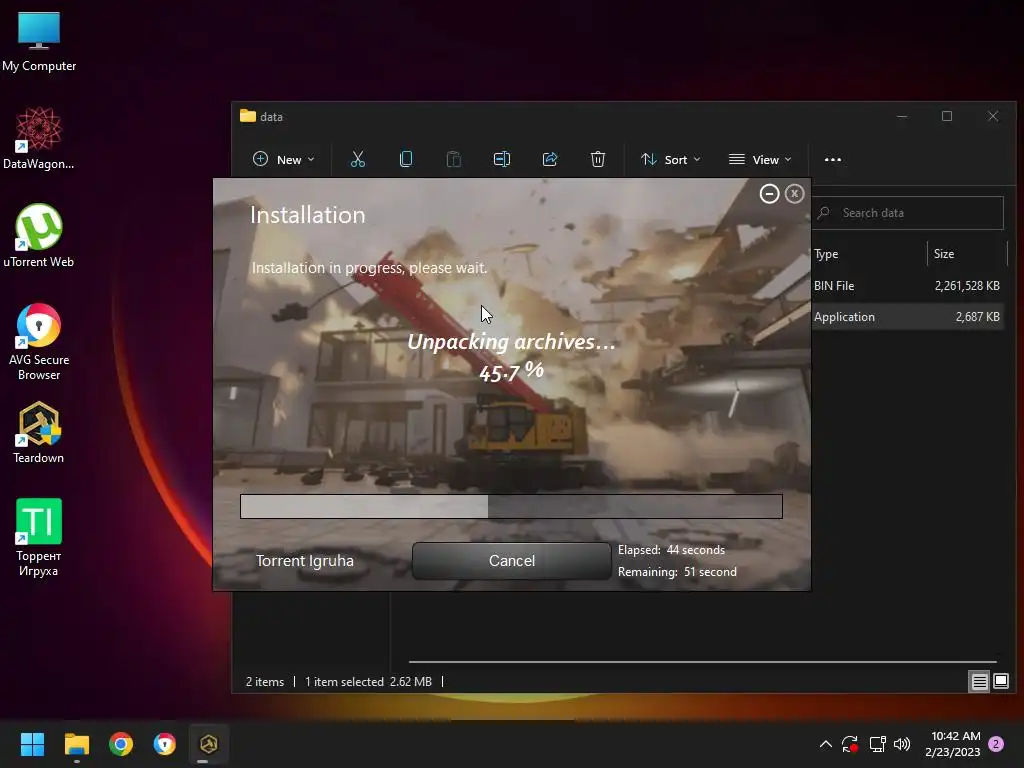
Task: Open the New dropdown in File Explorer
Action: [x=283, y=159]
